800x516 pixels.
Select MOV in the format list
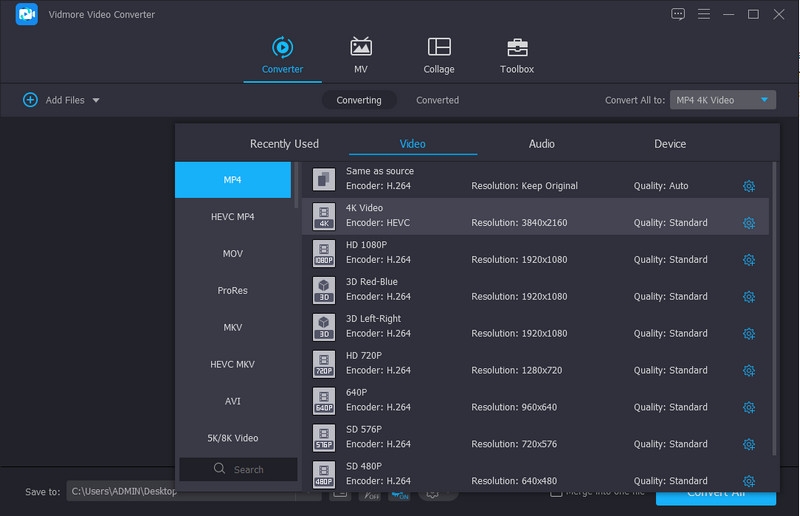tap(233, 254)
